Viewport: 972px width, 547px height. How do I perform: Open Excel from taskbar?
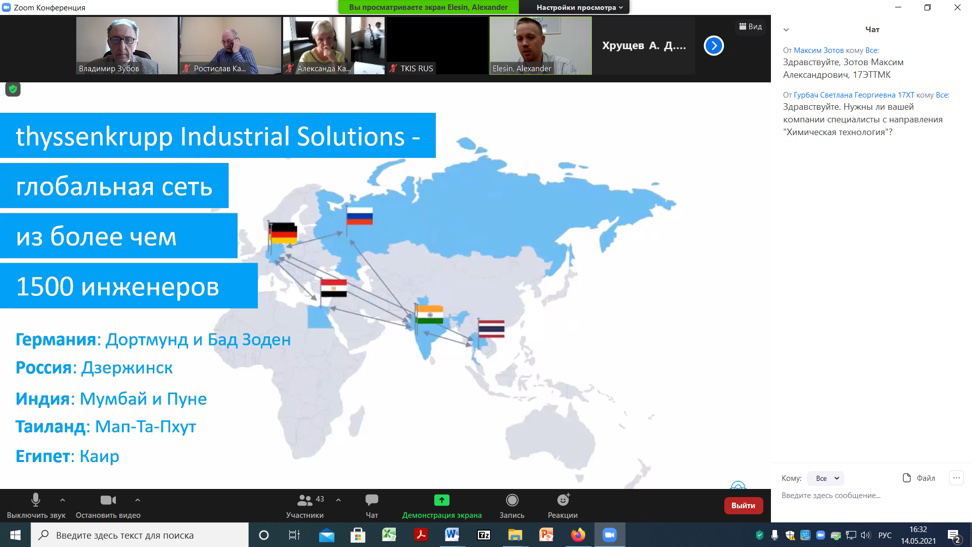[389, 535]
